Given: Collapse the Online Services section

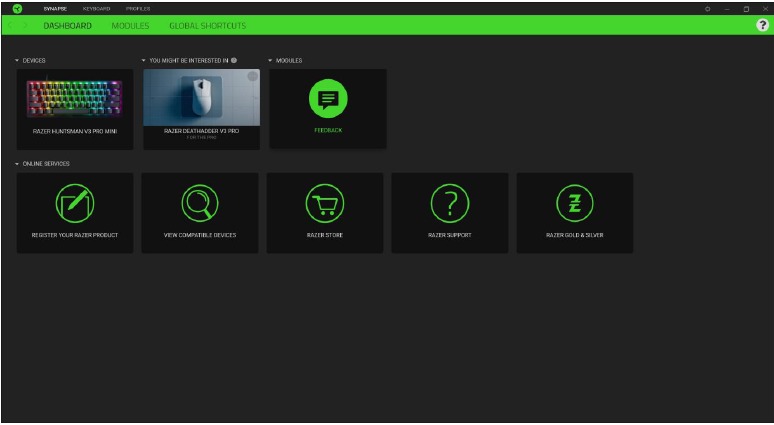Looking at the screenshot, I should 17,164.
